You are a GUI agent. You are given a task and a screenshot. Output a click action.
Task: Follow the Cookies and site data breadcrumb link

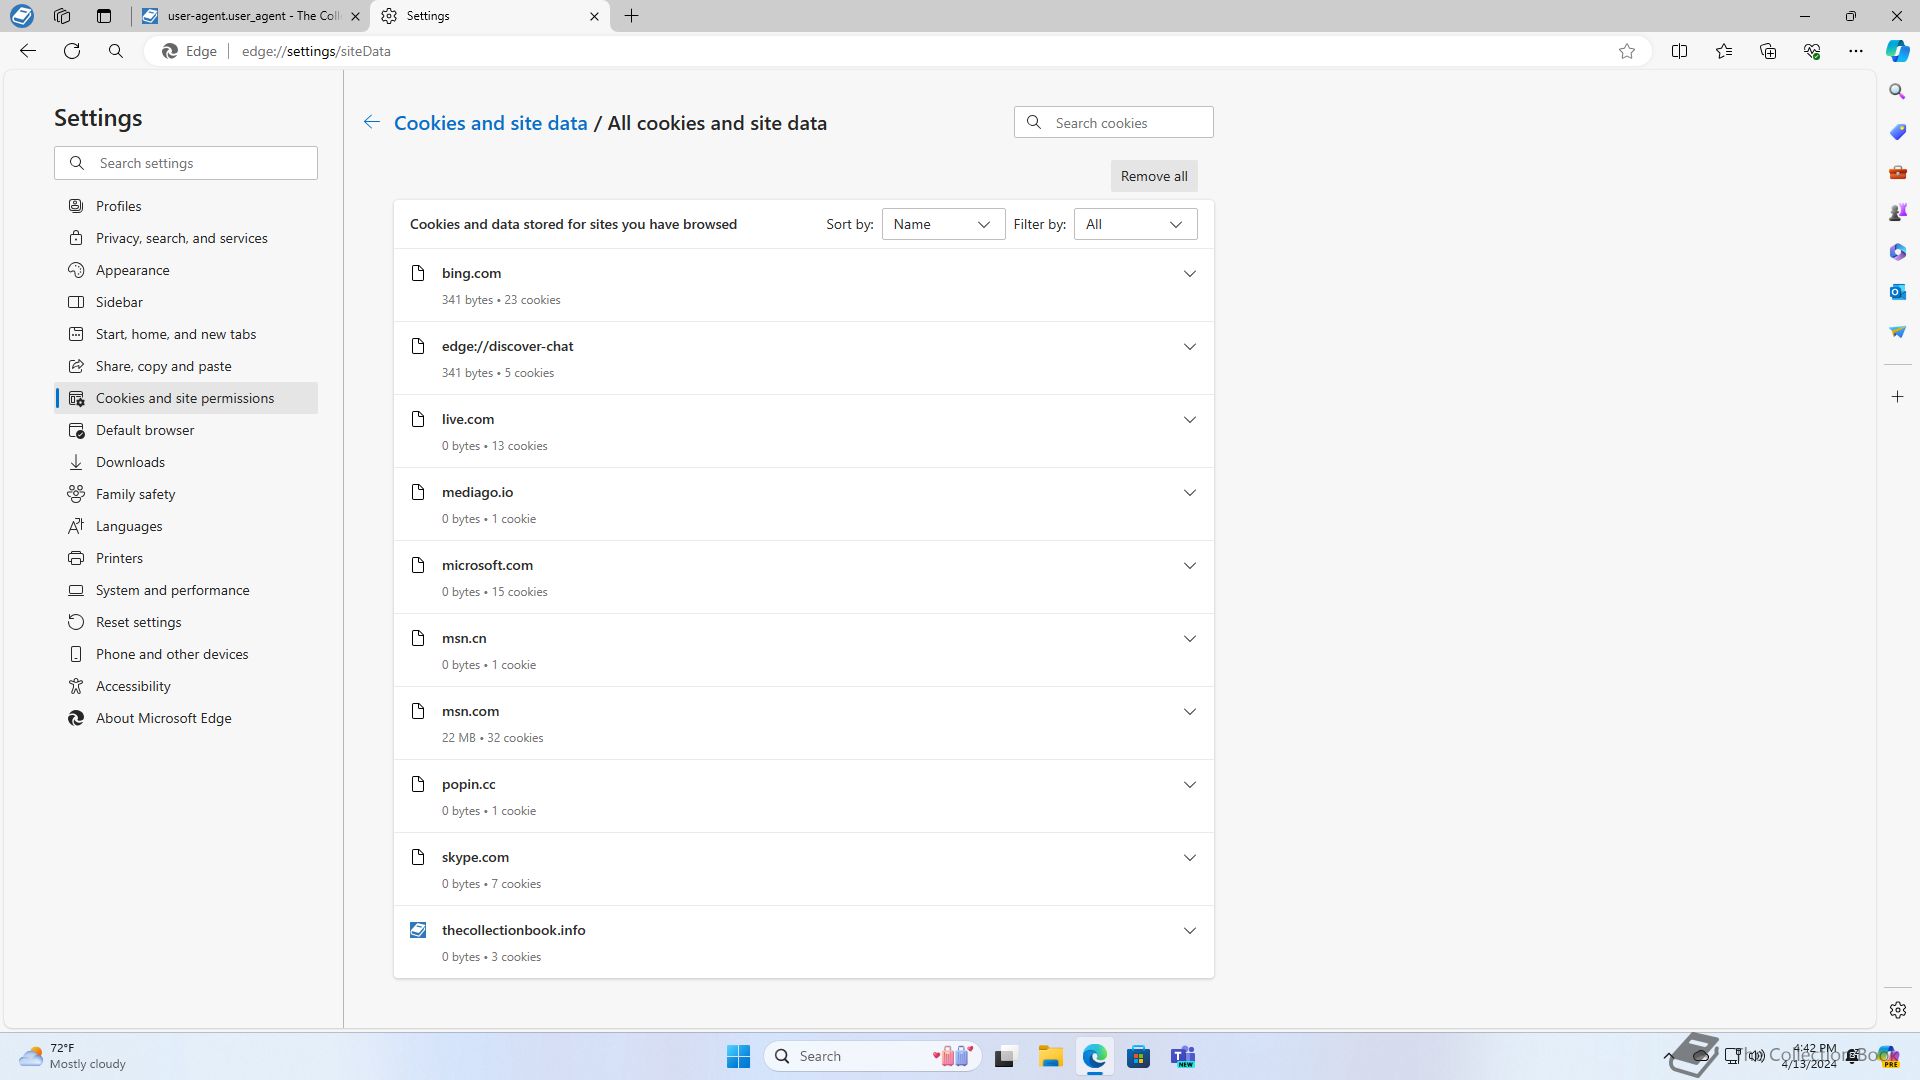click(490, 123)
